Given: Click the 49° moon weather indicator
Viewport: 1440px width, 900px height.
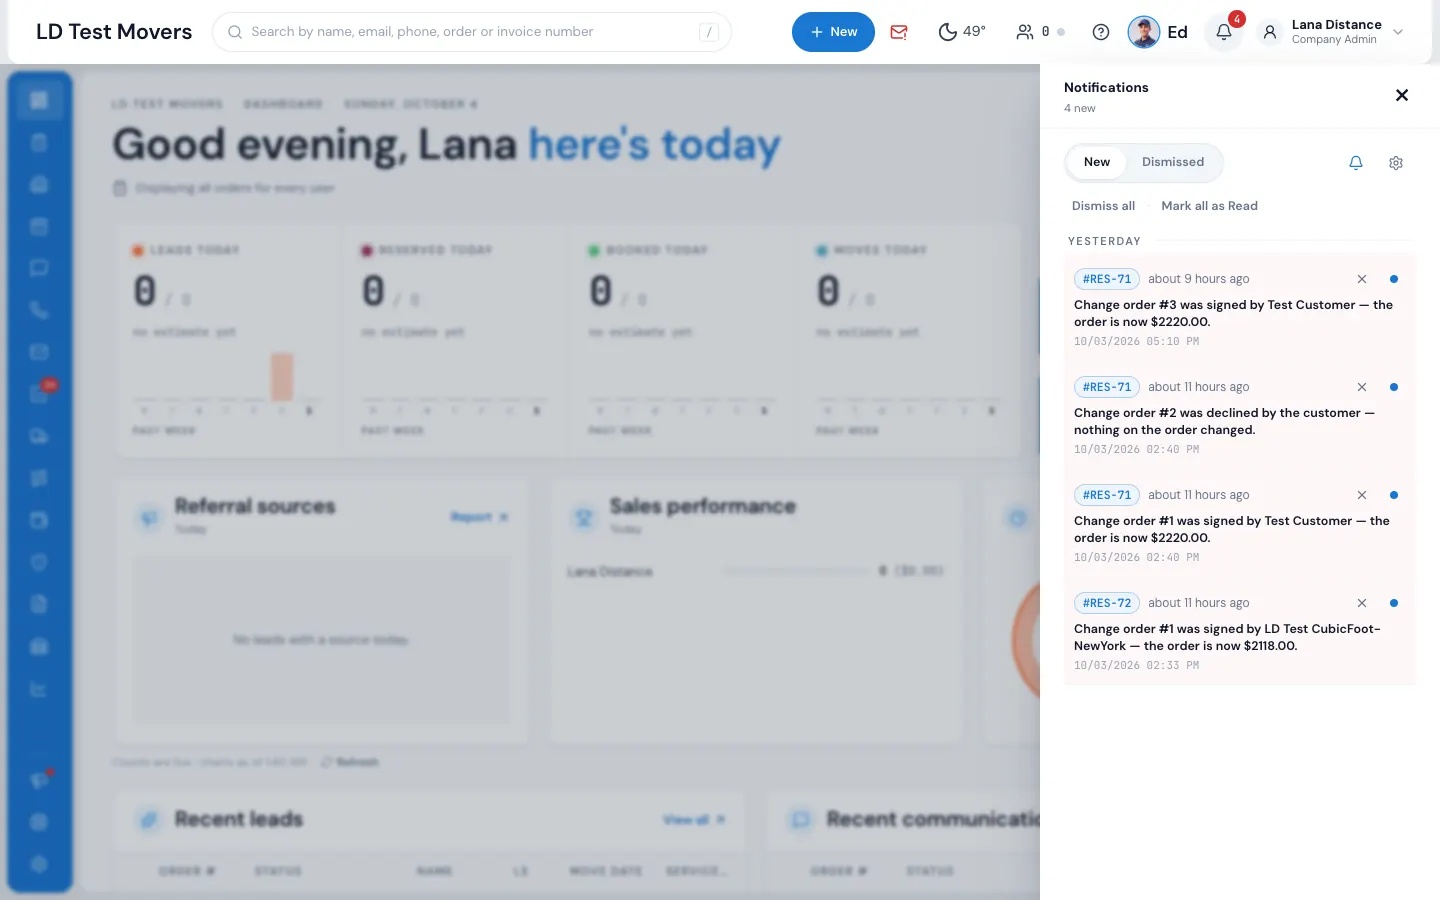Looking at the screenshot, I should pos(962,32).
